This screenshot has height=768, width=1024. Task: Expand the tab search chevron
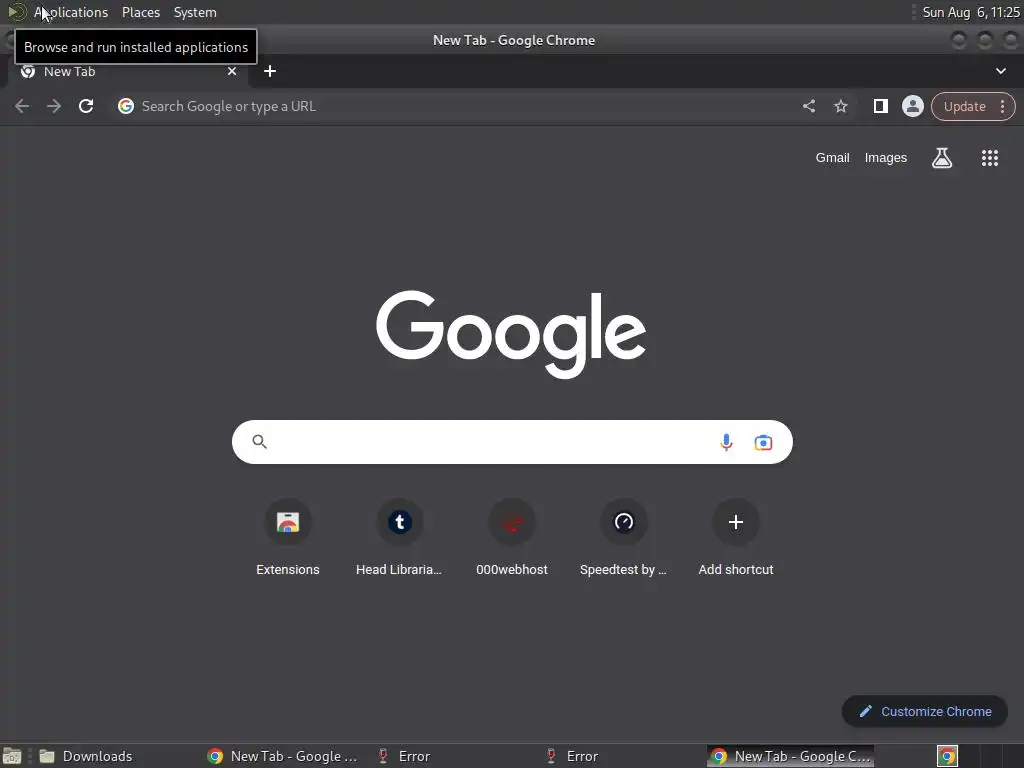[1000, 71]
